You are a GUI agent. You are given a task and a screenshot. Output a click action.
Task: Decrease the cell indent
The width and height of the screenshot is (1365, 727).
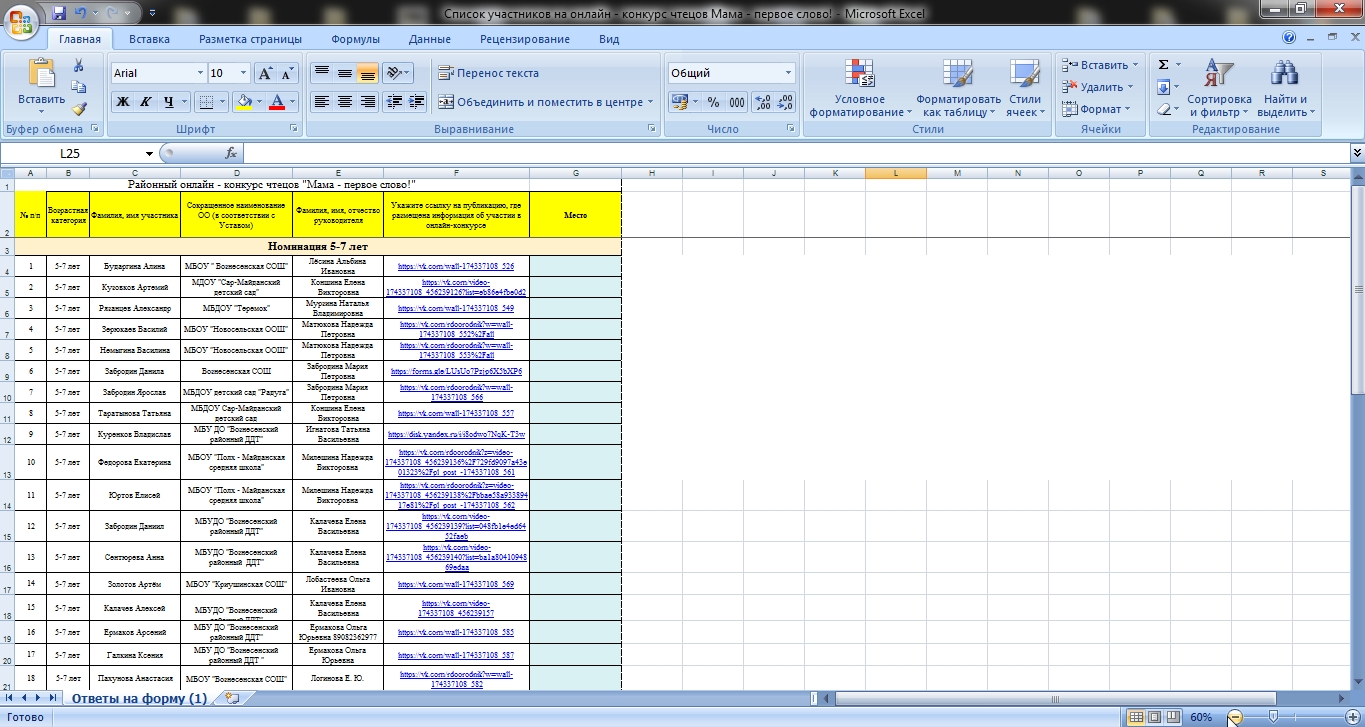(x=393, y=101)
